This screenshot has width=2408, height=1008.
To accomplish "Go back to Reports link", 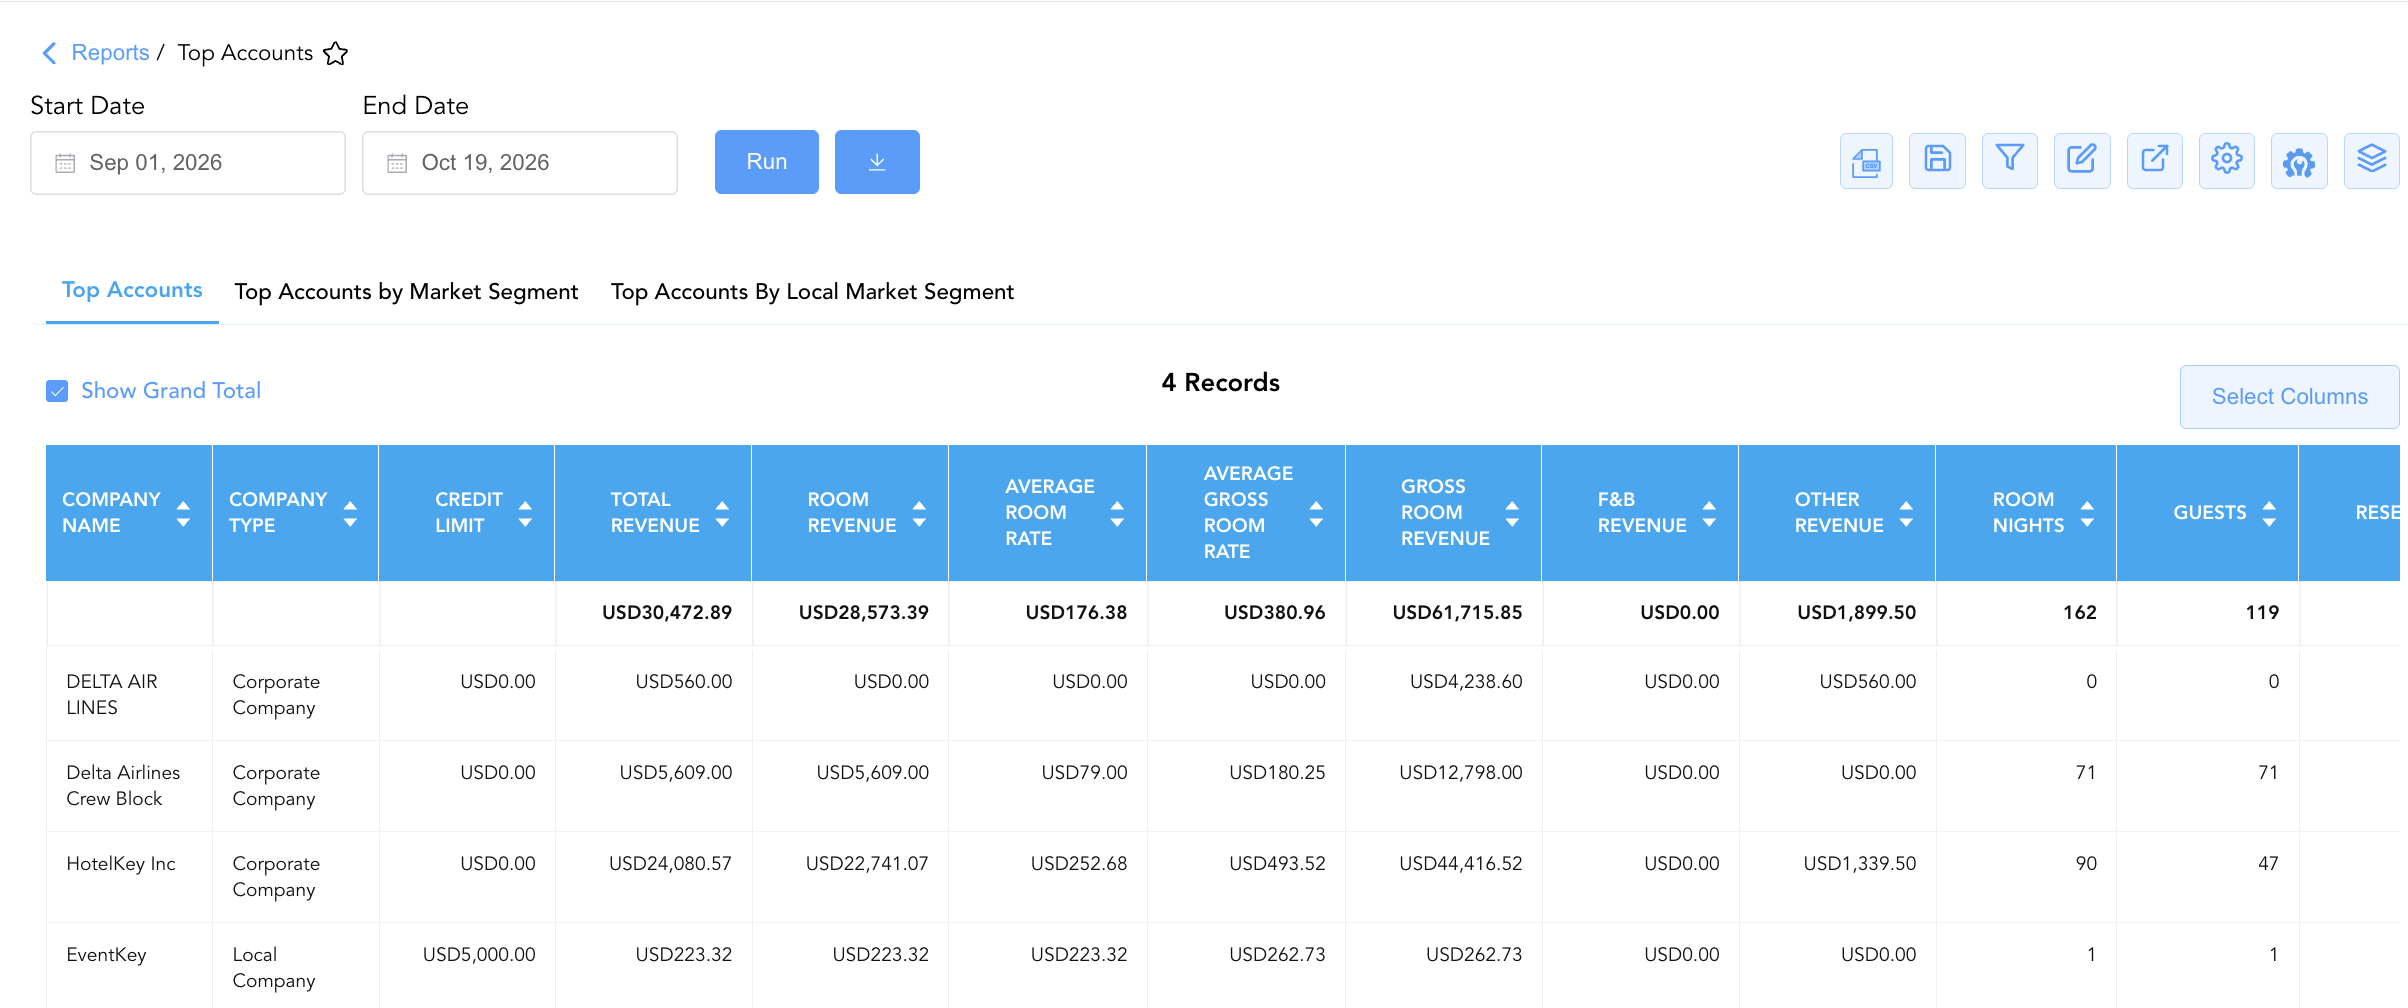I will pos(110,53).
